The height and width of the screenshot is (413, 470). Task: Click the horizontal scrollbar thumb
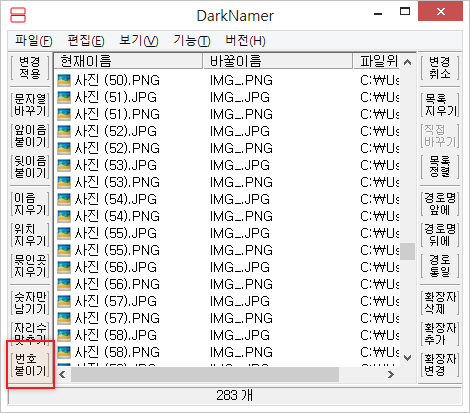coord(205,374)
